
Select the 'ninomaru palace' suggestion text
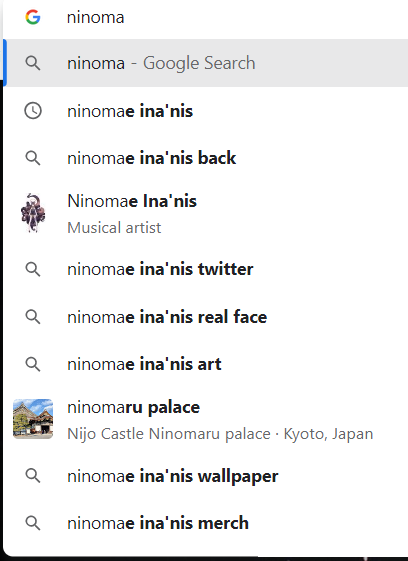pyautogui.click(x=133, y=408)
